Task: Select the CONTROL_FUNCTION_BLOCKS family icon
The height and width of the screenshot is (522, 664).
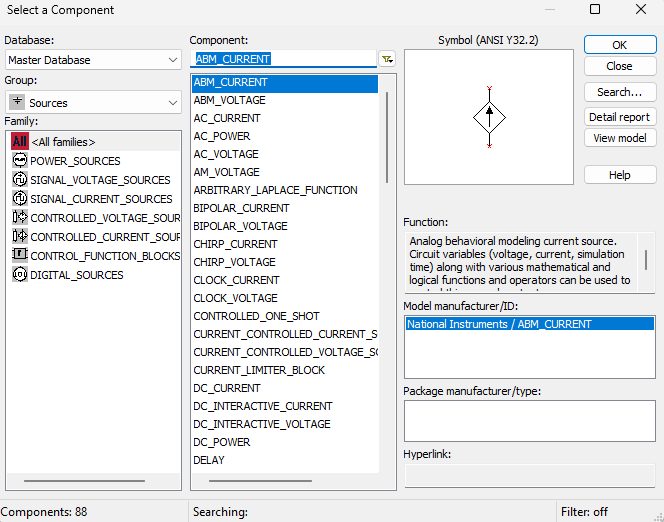Action: pos(19,255)
